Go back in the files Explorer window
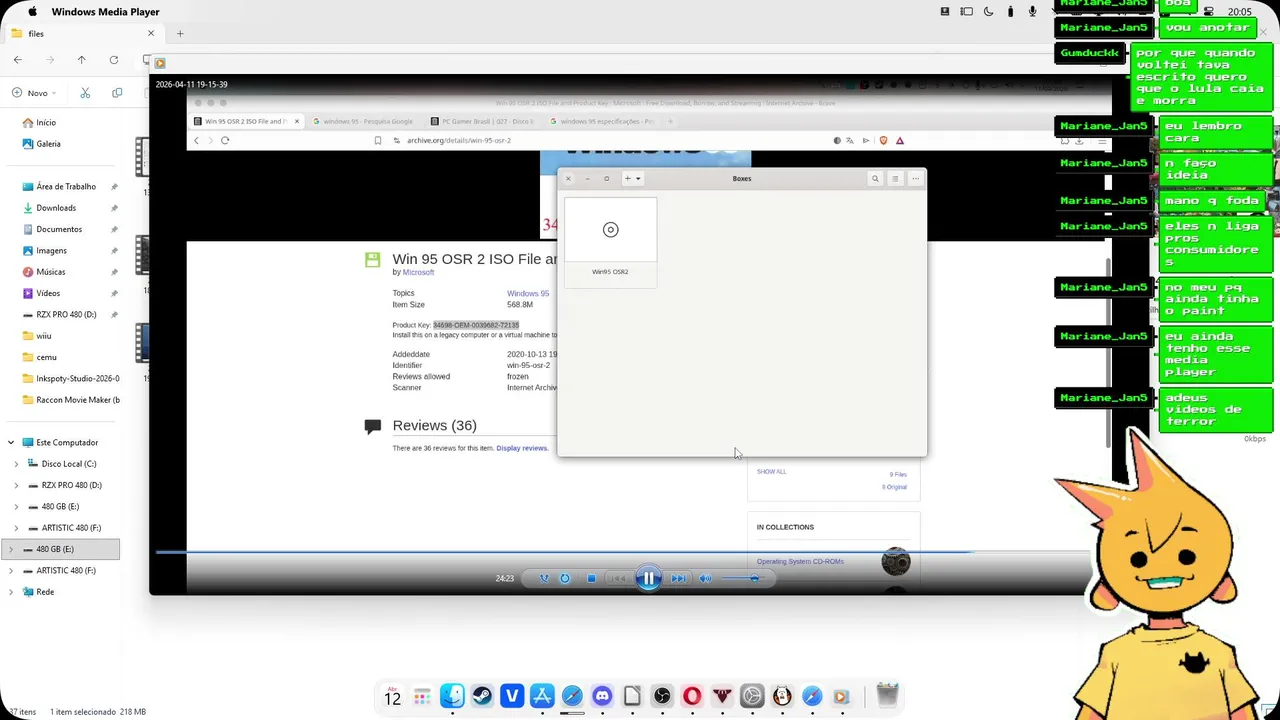Viewport: 1280px width, 720px height. [x=18, y=60]
